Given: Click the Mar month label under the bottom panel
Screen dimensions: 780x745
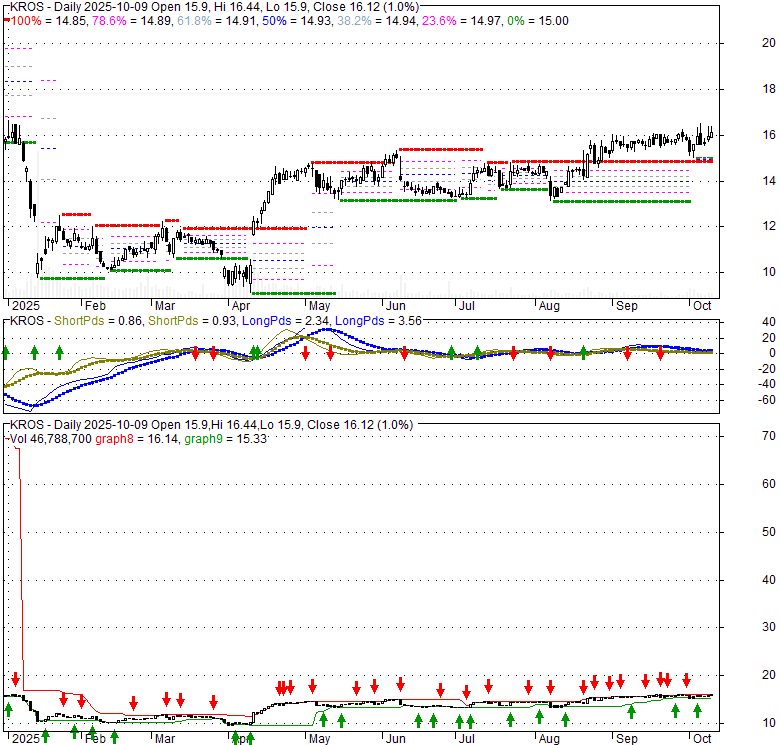Looking at the screenshot, I should [x=165, y=739].
